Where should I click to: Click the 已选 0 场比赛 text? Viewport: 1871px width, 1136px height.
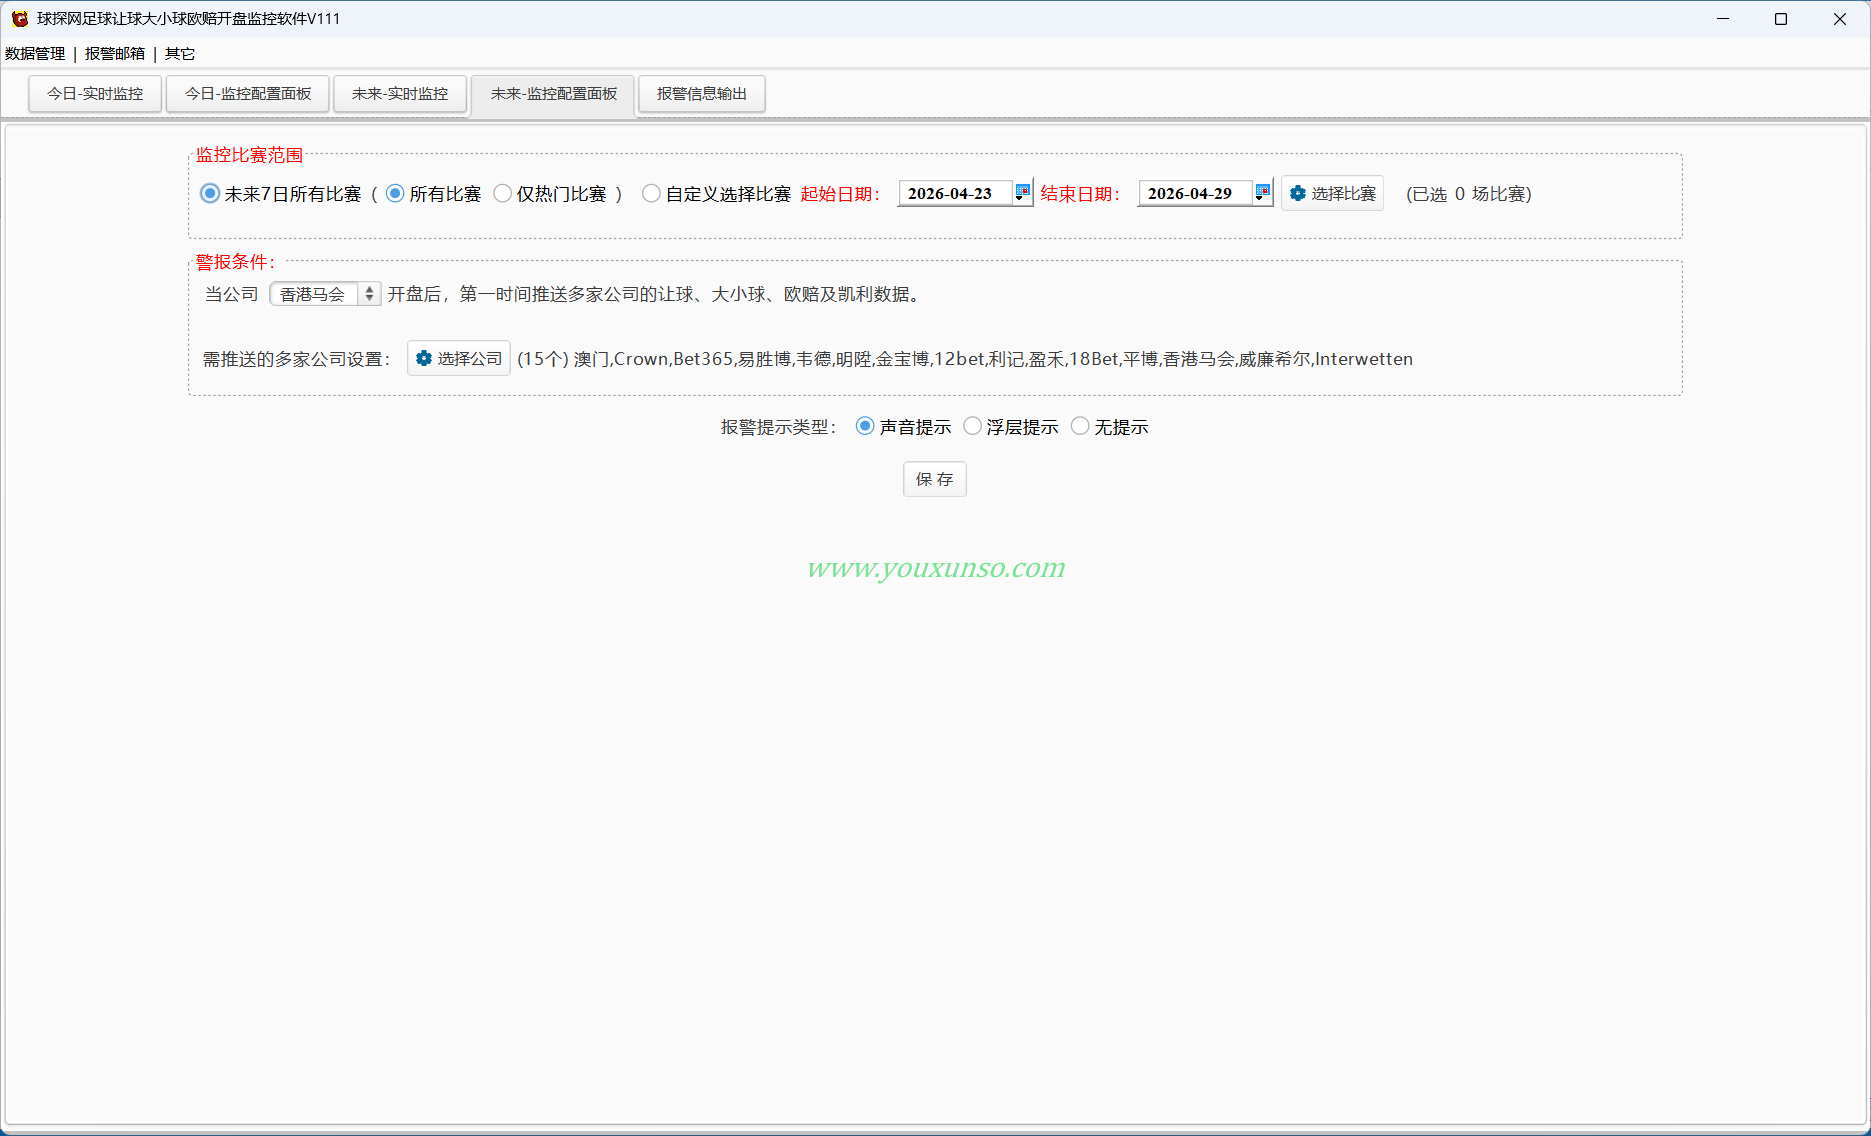pos(1469,194)
